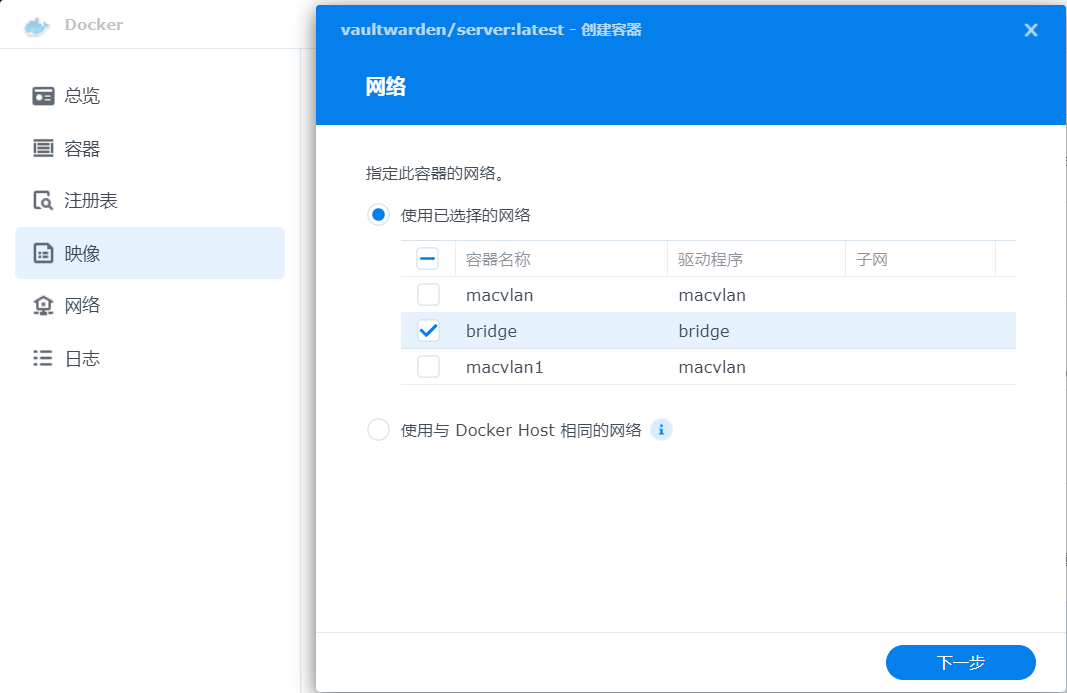Show info tooltip beside Docker Host option
1067x693 pixels.
coord(661,430)
